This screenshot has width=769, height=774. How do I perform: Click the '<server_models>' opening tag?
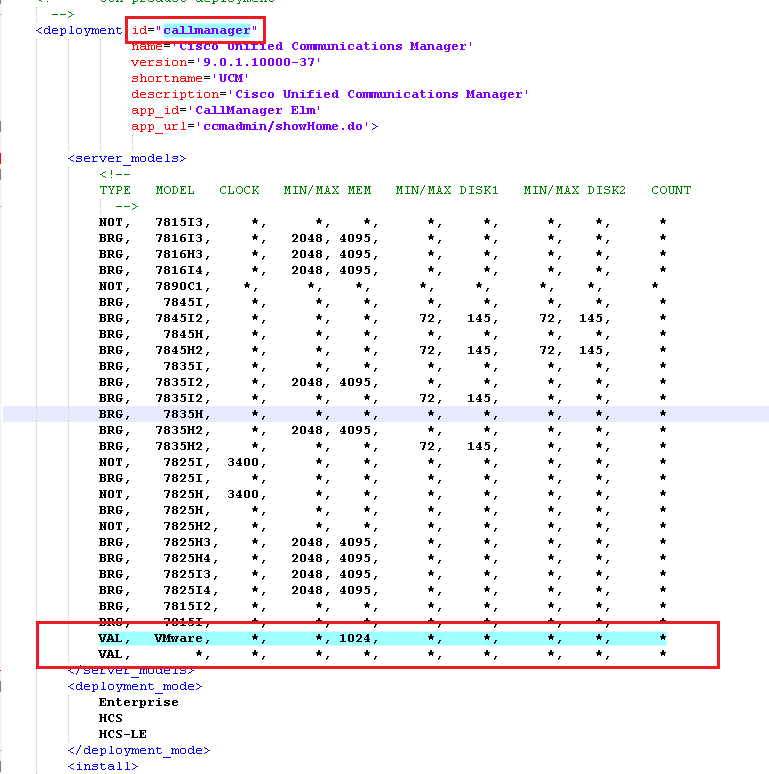tap(127, 158)
